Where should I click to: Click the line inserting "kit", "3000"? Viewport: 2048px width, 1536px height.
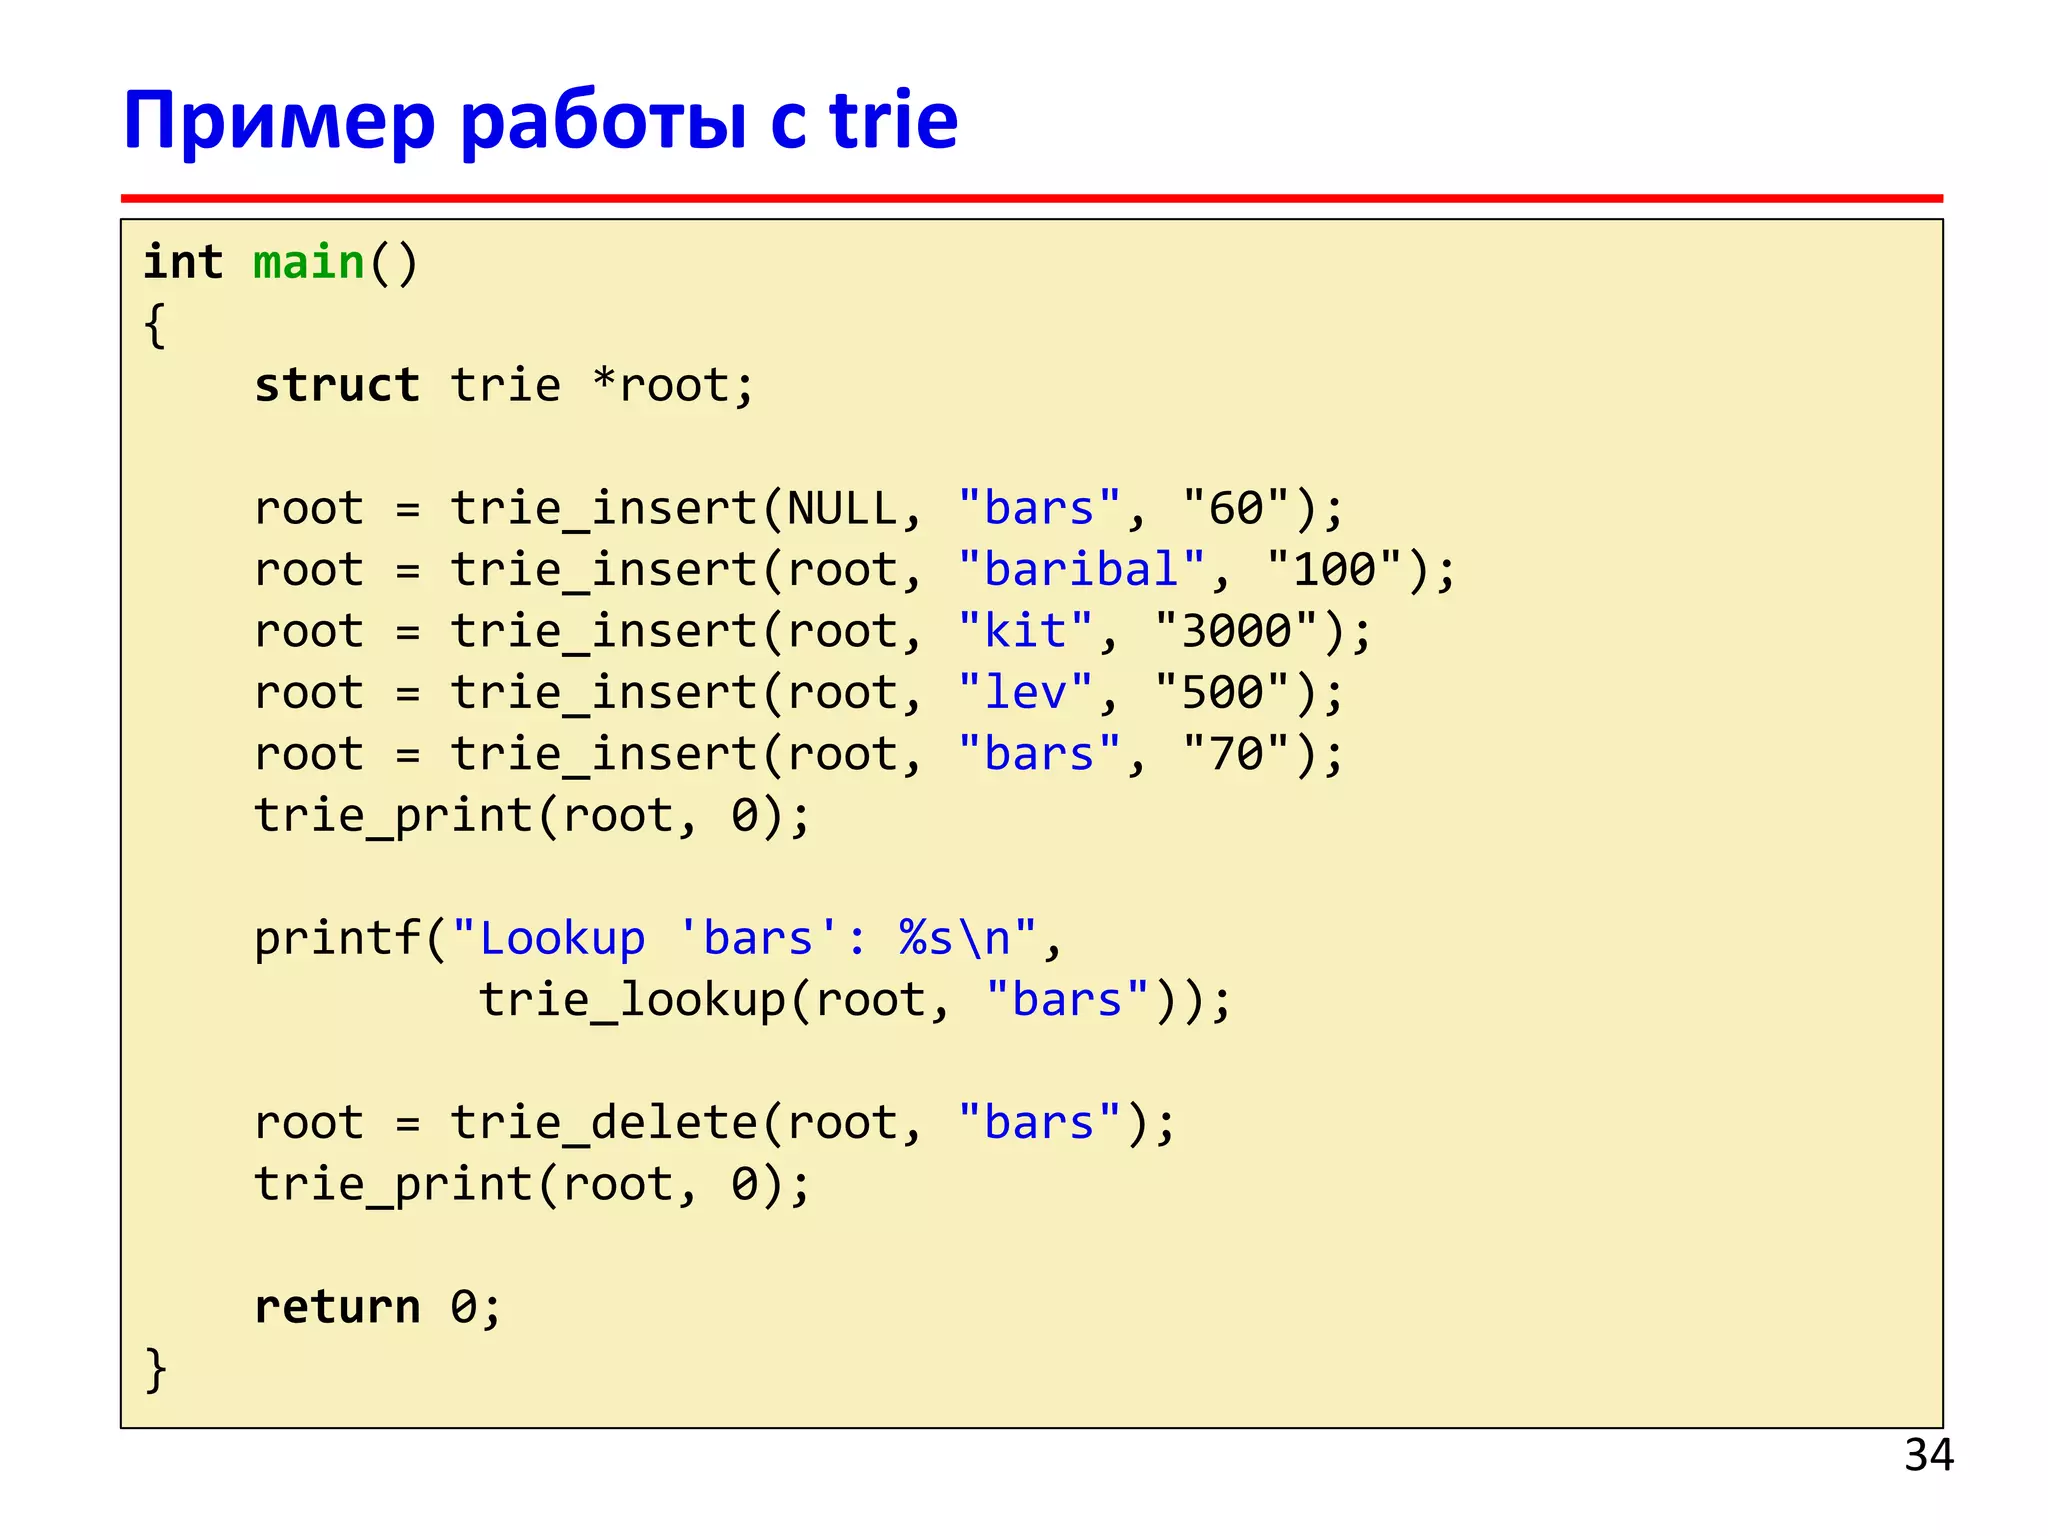[814, 632]
